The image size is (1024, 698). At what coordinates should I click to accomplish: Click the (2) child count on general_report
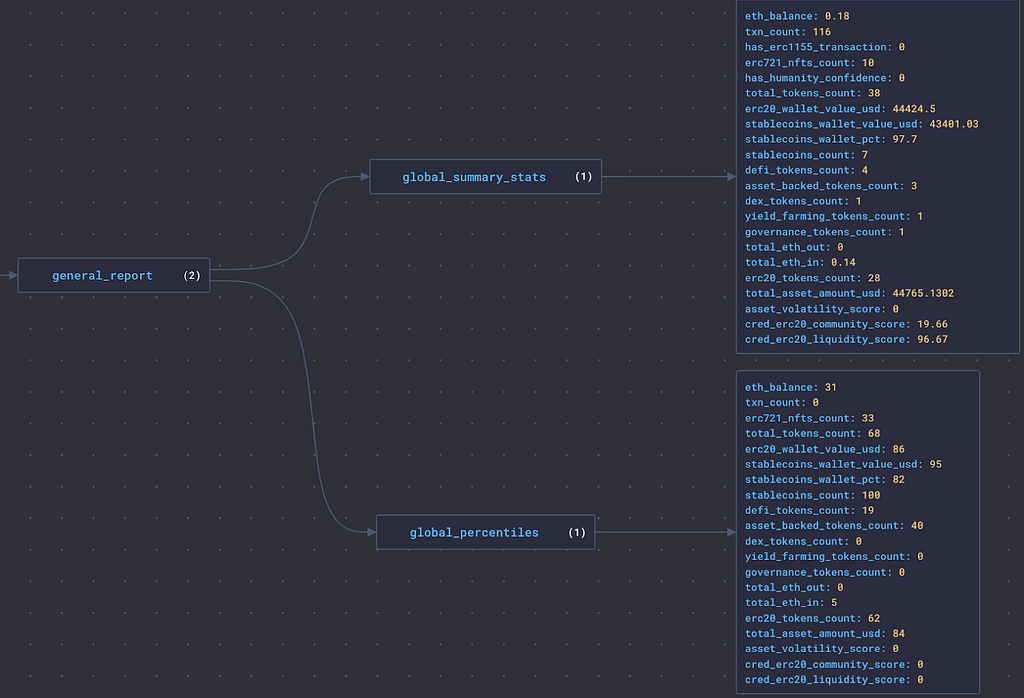[x=192, y=276]
